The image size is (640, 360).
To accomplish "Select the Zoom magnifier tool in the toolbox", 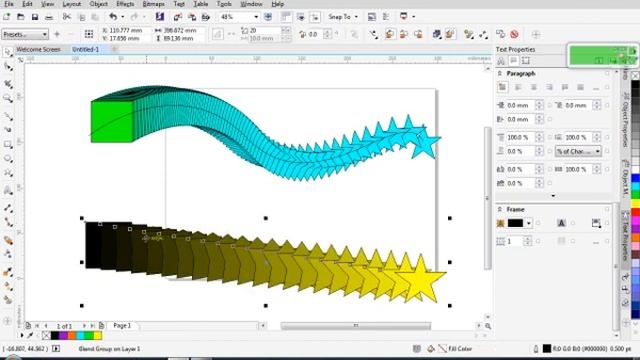I will [x=8, y=98].
